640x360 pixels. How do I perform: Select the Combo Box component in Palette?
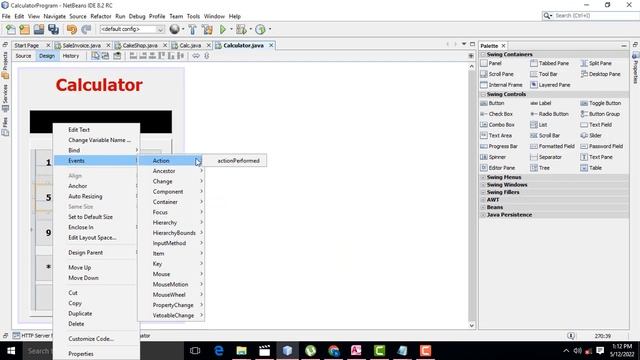(498, 125)
